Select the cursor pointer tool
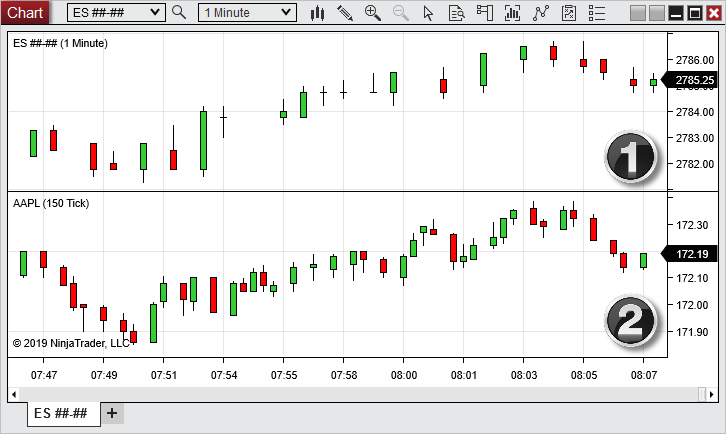The height and width of the screenshot is (434, 726). [x=429, y=13]
